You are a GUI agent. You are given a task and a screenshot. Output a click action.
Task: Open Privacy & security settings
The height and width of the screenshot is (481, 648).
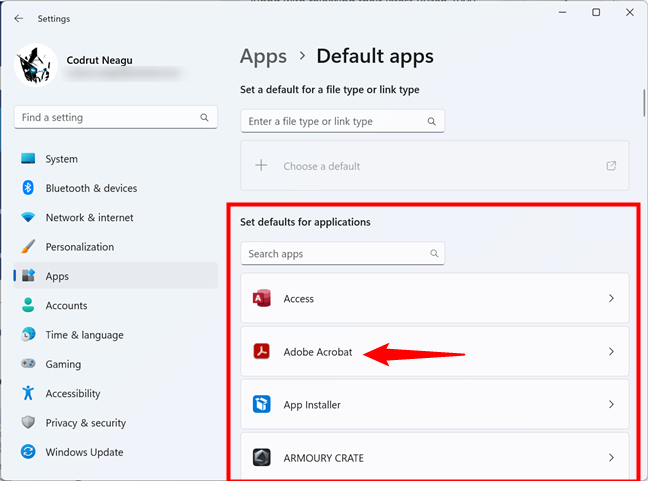(116, 423)
